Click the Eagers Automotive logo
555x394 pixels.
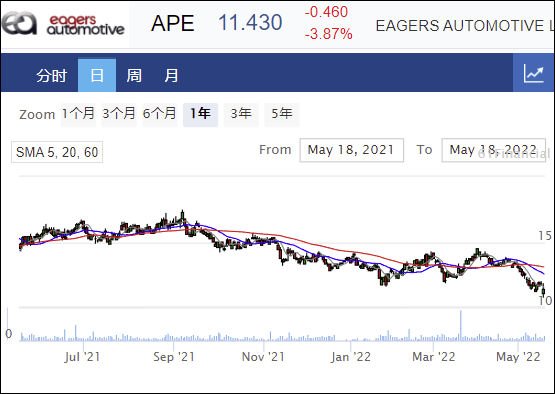click(64, 24)
